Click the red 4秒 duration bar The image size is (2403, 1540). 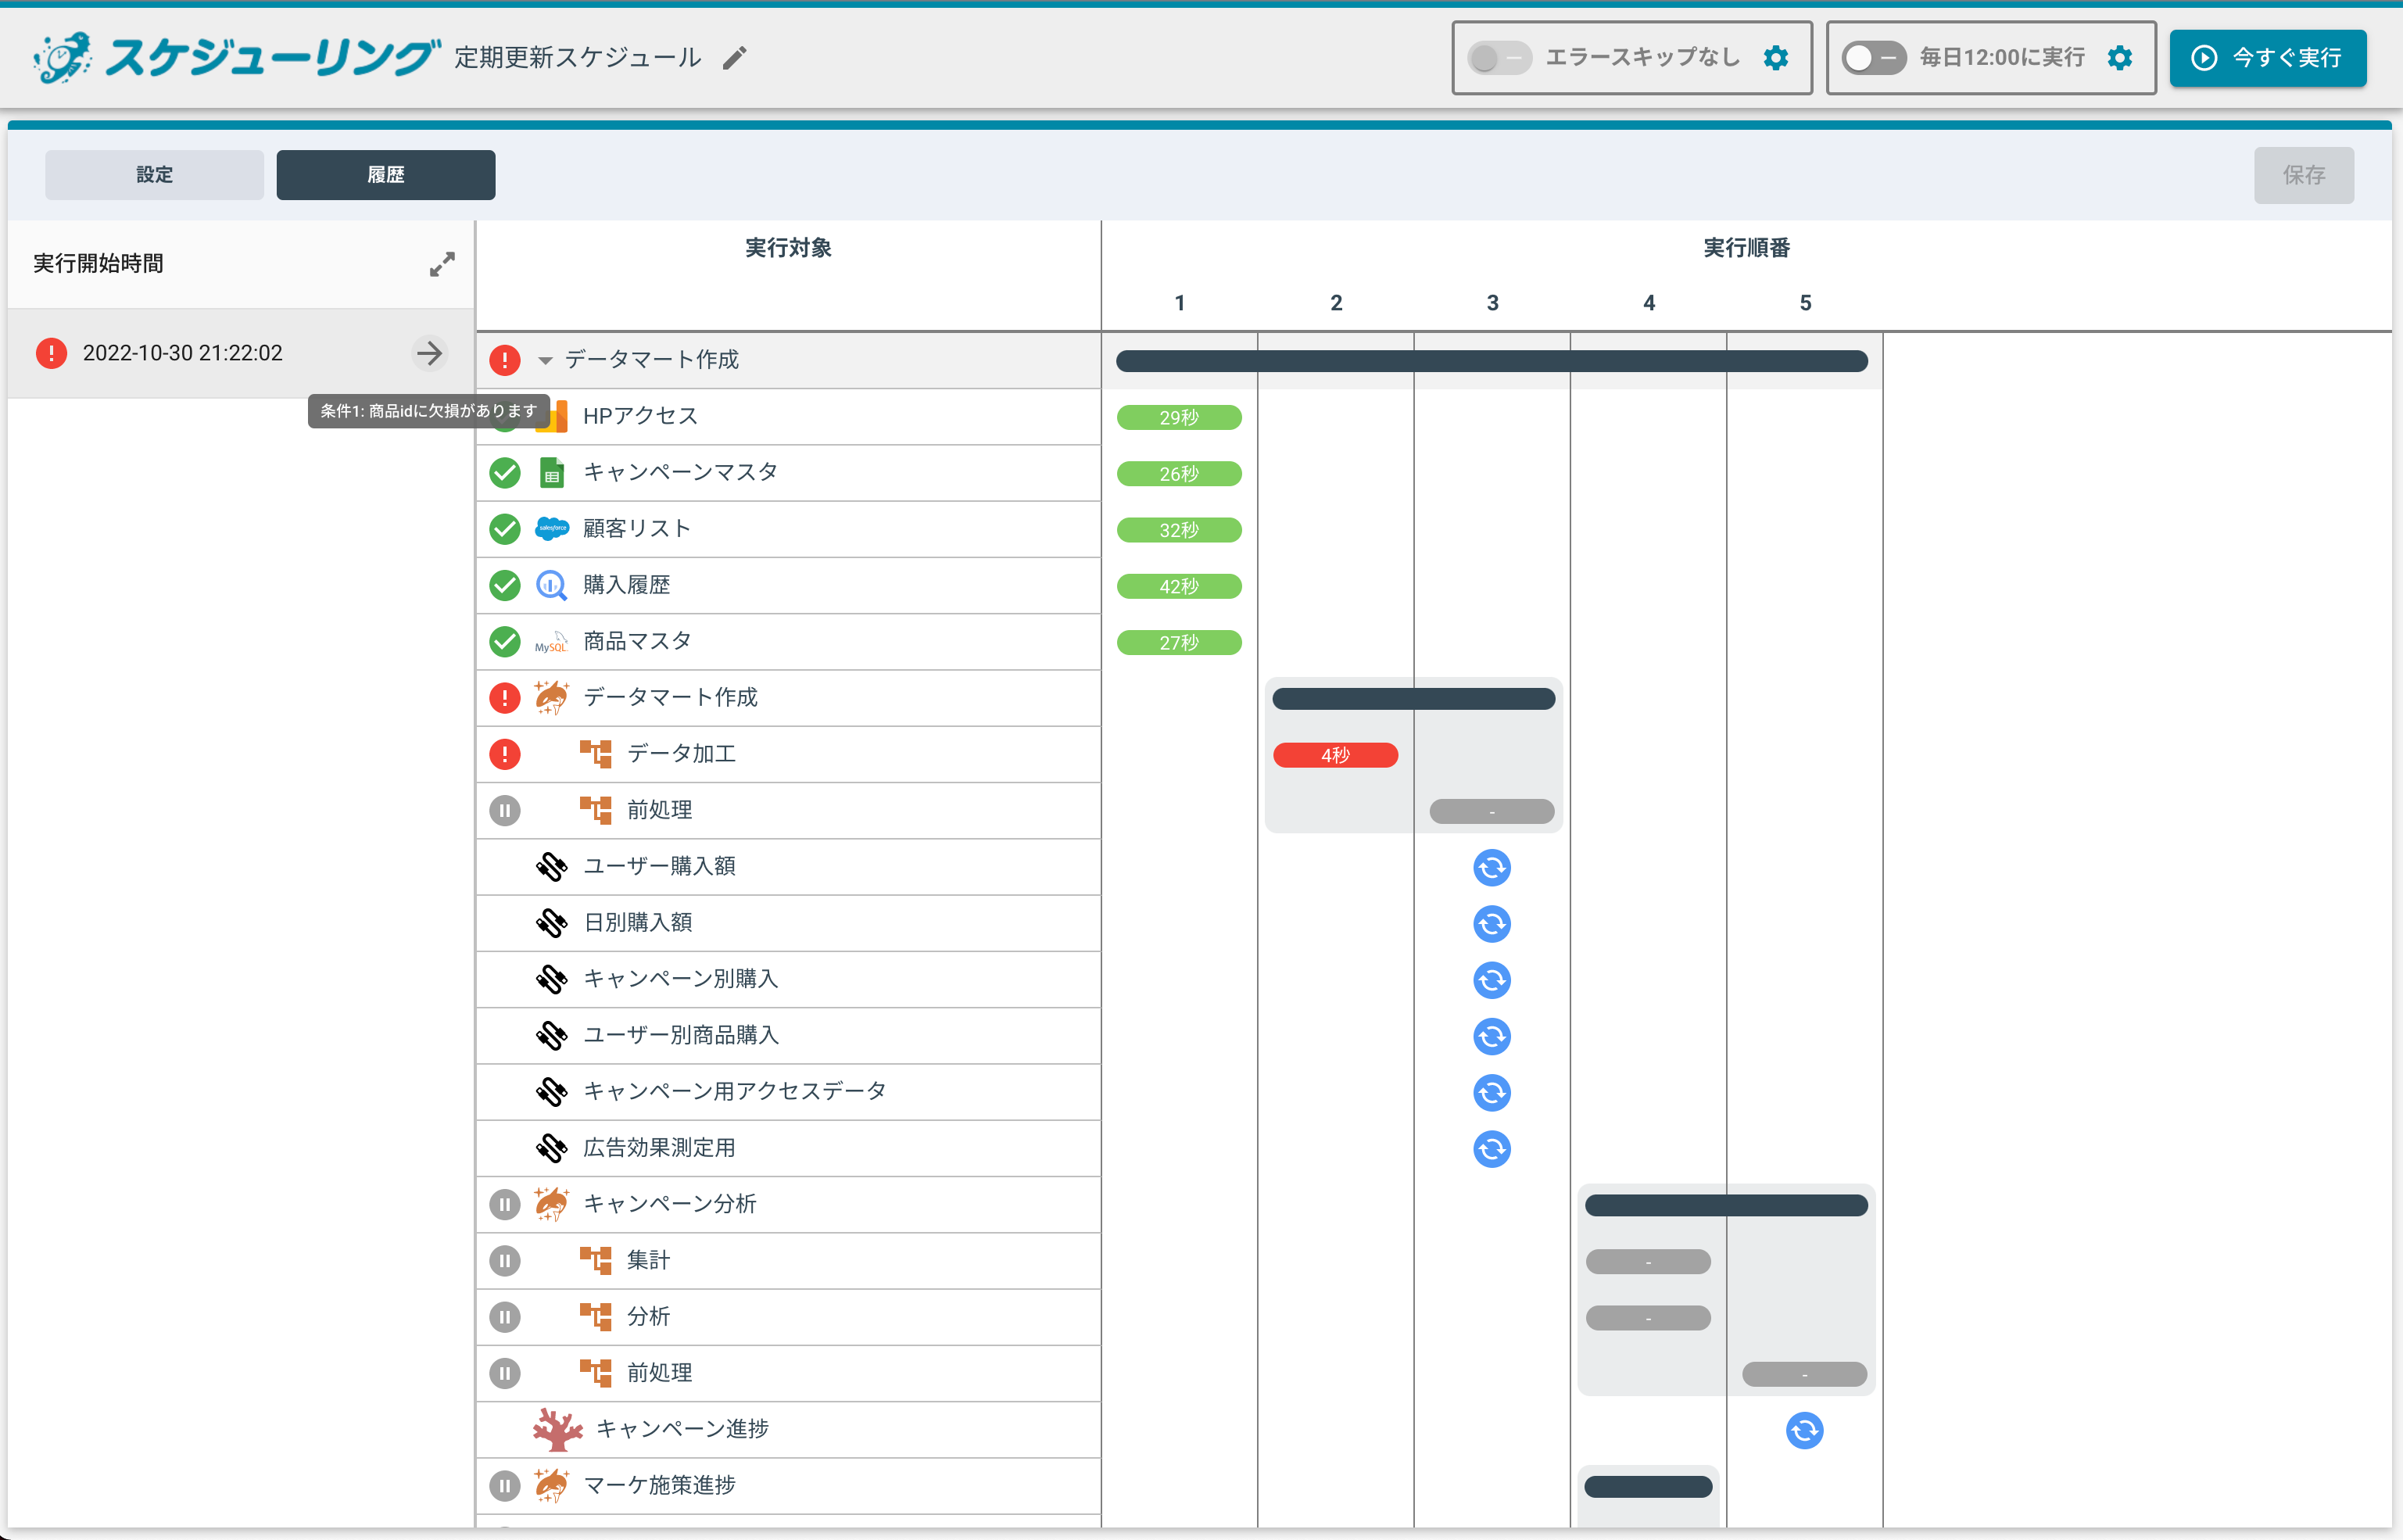coord(1336,754)
